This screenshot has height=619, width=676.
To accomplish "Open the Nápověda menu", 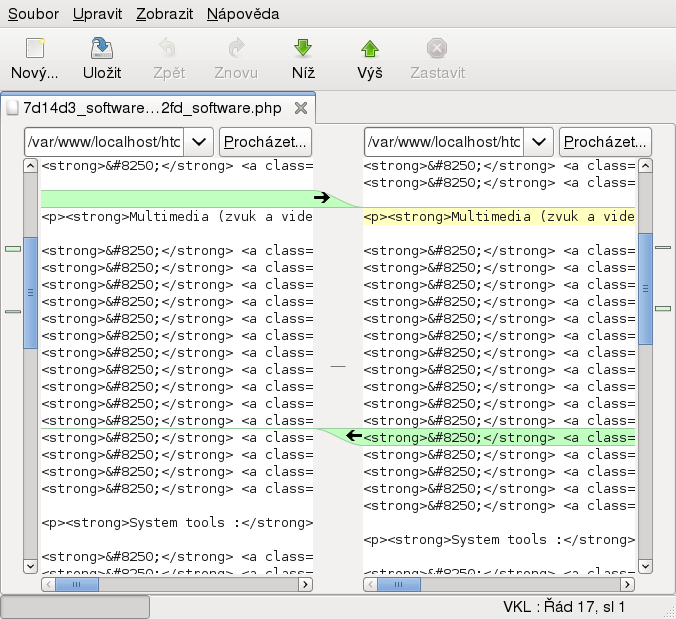I will coord(243,14).
